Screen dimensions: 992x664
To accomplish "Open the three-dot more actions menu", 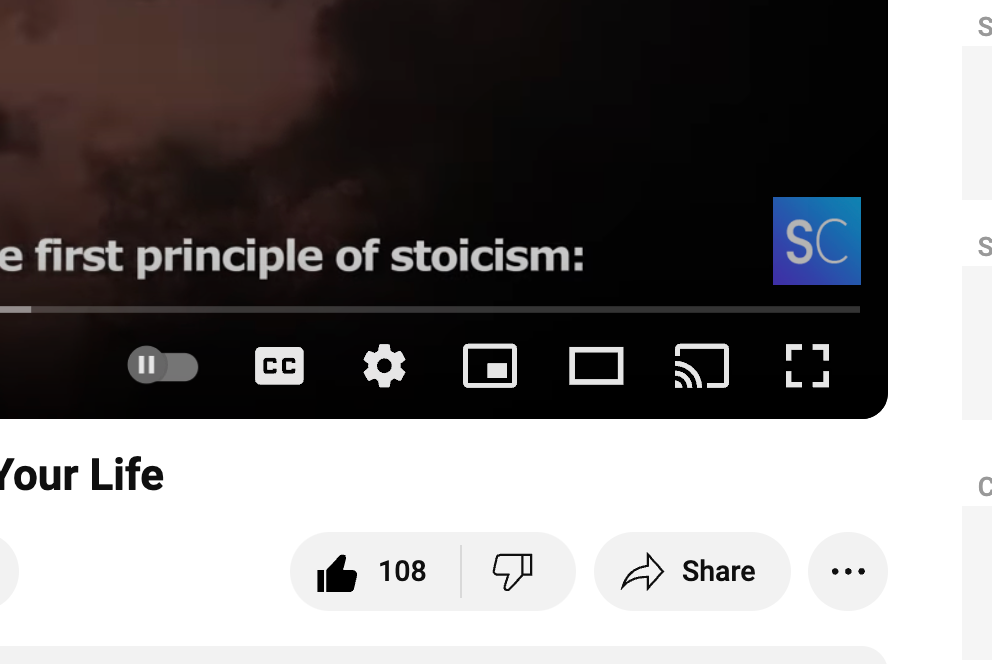I will [x=848, y=572].
